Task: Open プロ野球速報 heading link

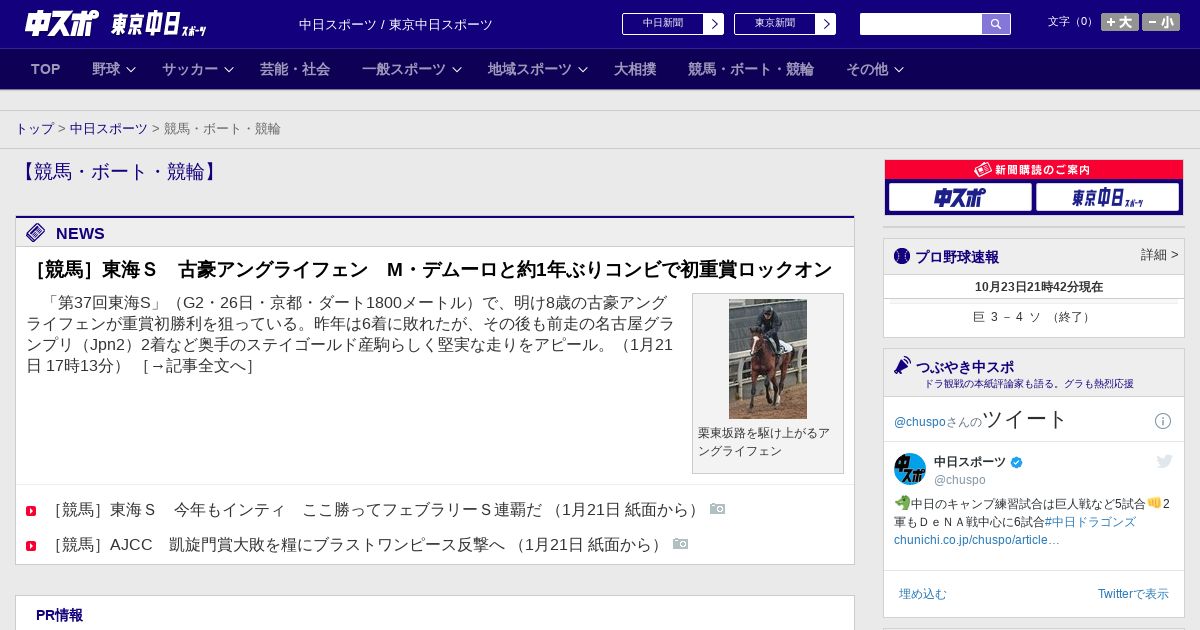Action: [957, 257]
